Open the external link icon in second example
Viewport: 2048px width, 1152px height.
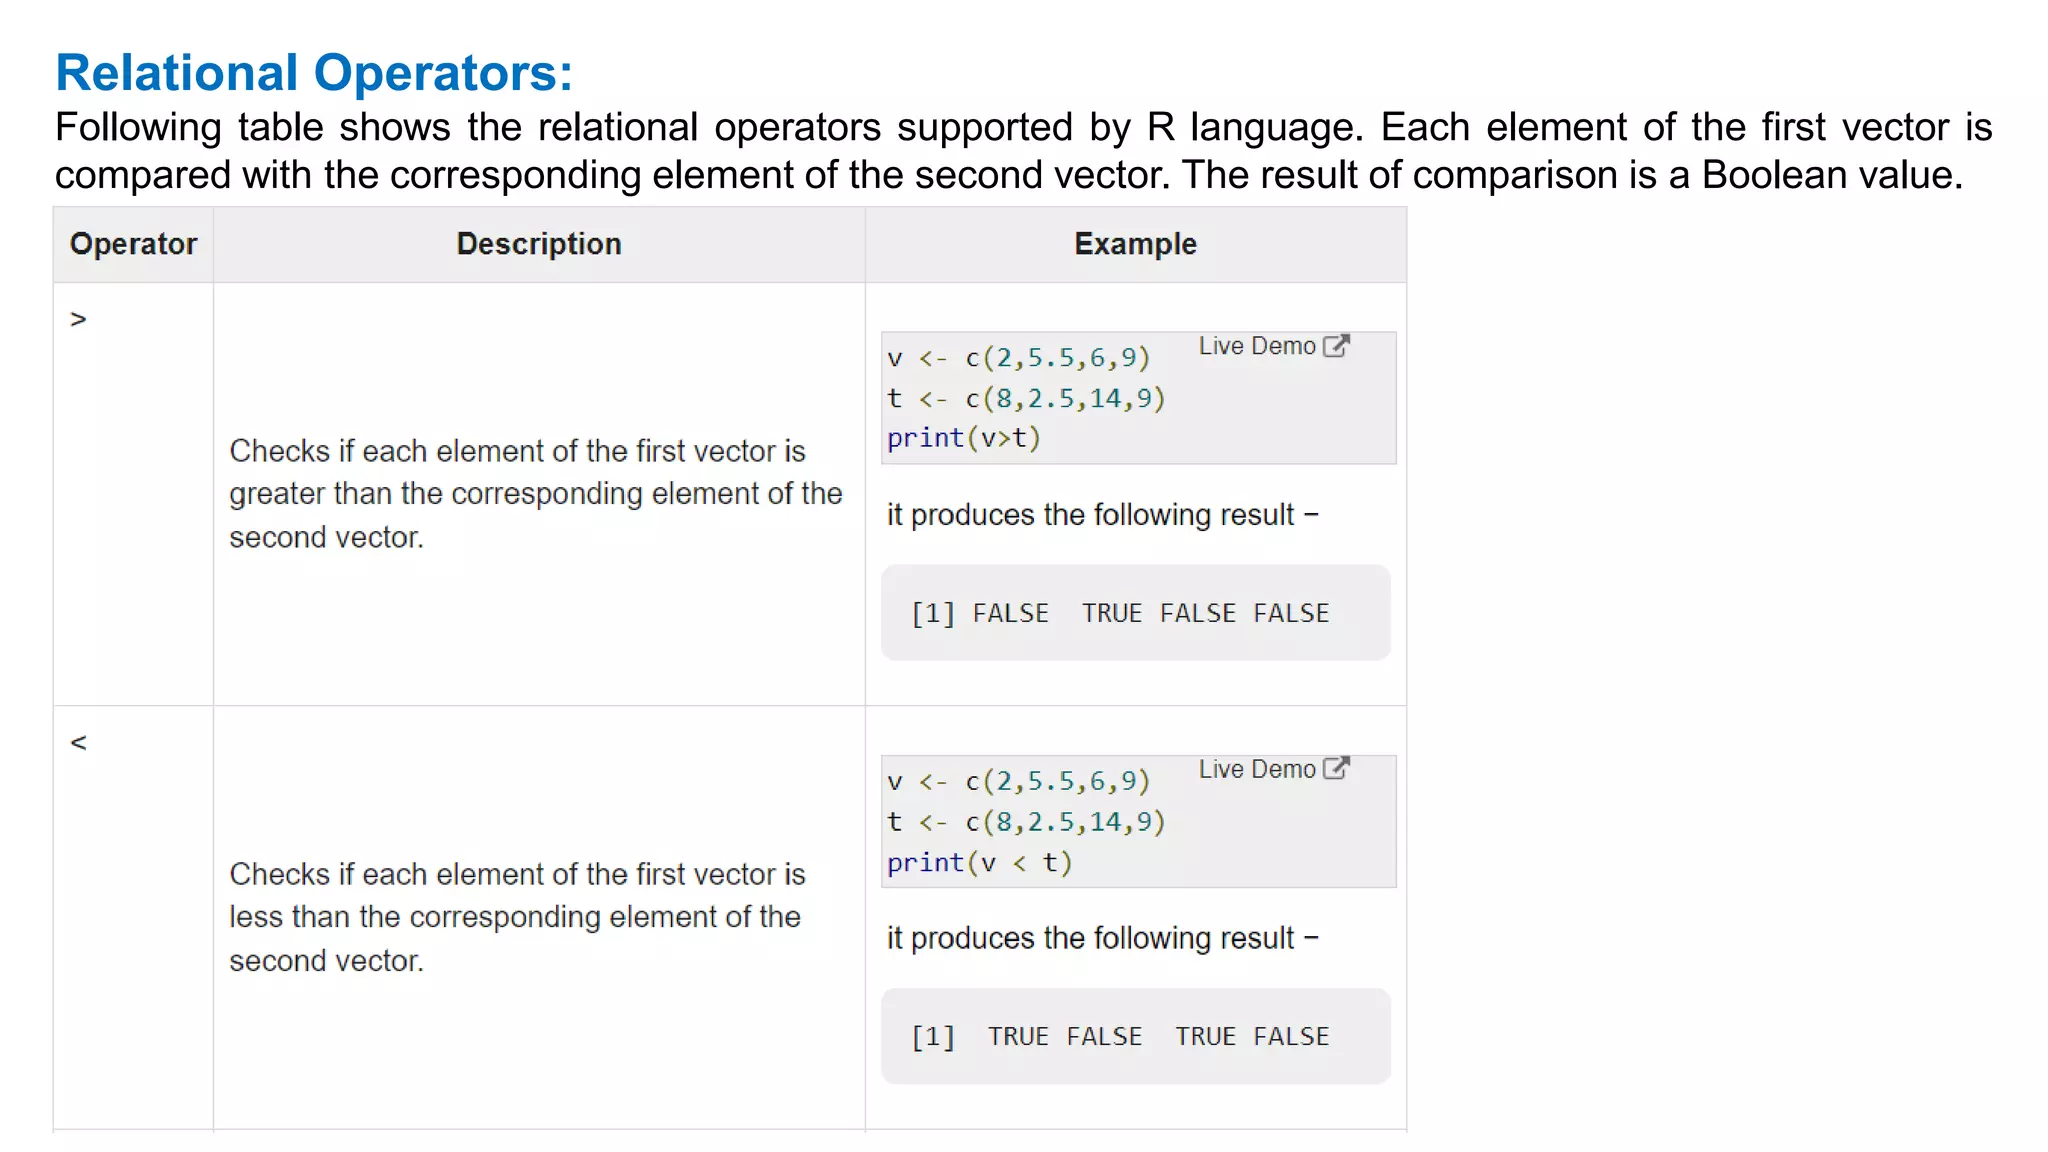[1336, 769]
